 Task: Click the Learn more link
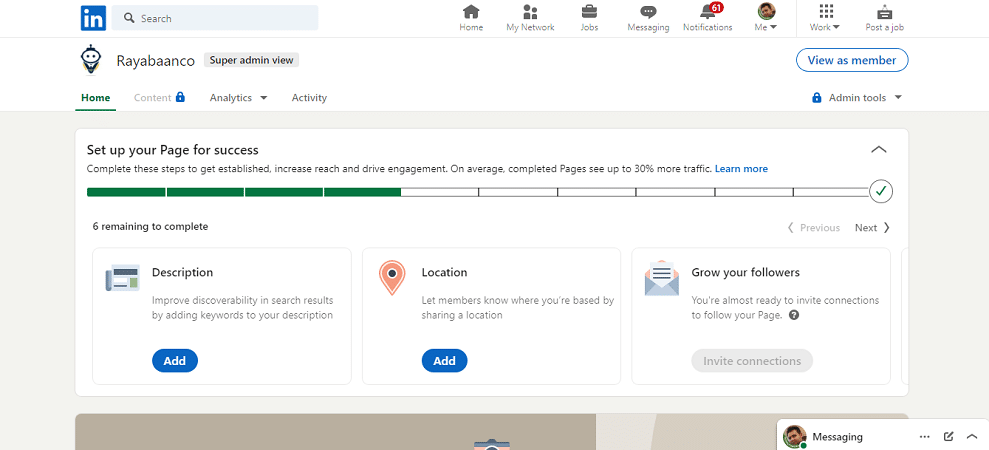coord(741,169)
